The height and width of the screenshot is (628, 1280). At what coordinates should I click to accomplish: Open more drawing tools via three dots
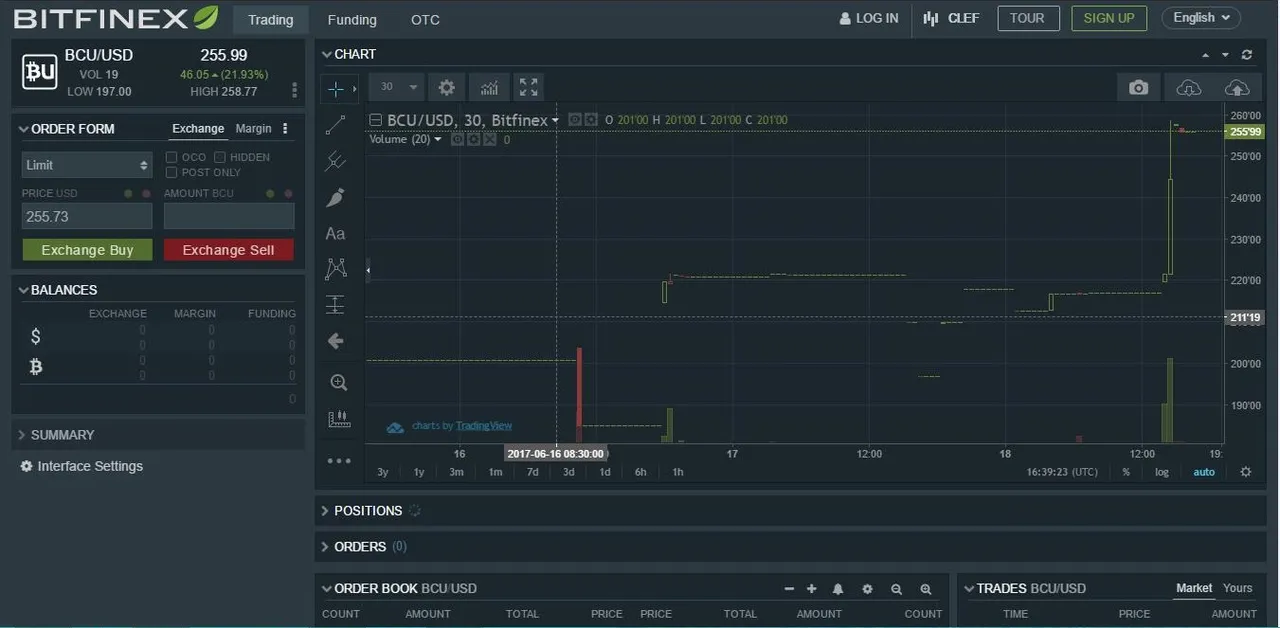[339, 461]
